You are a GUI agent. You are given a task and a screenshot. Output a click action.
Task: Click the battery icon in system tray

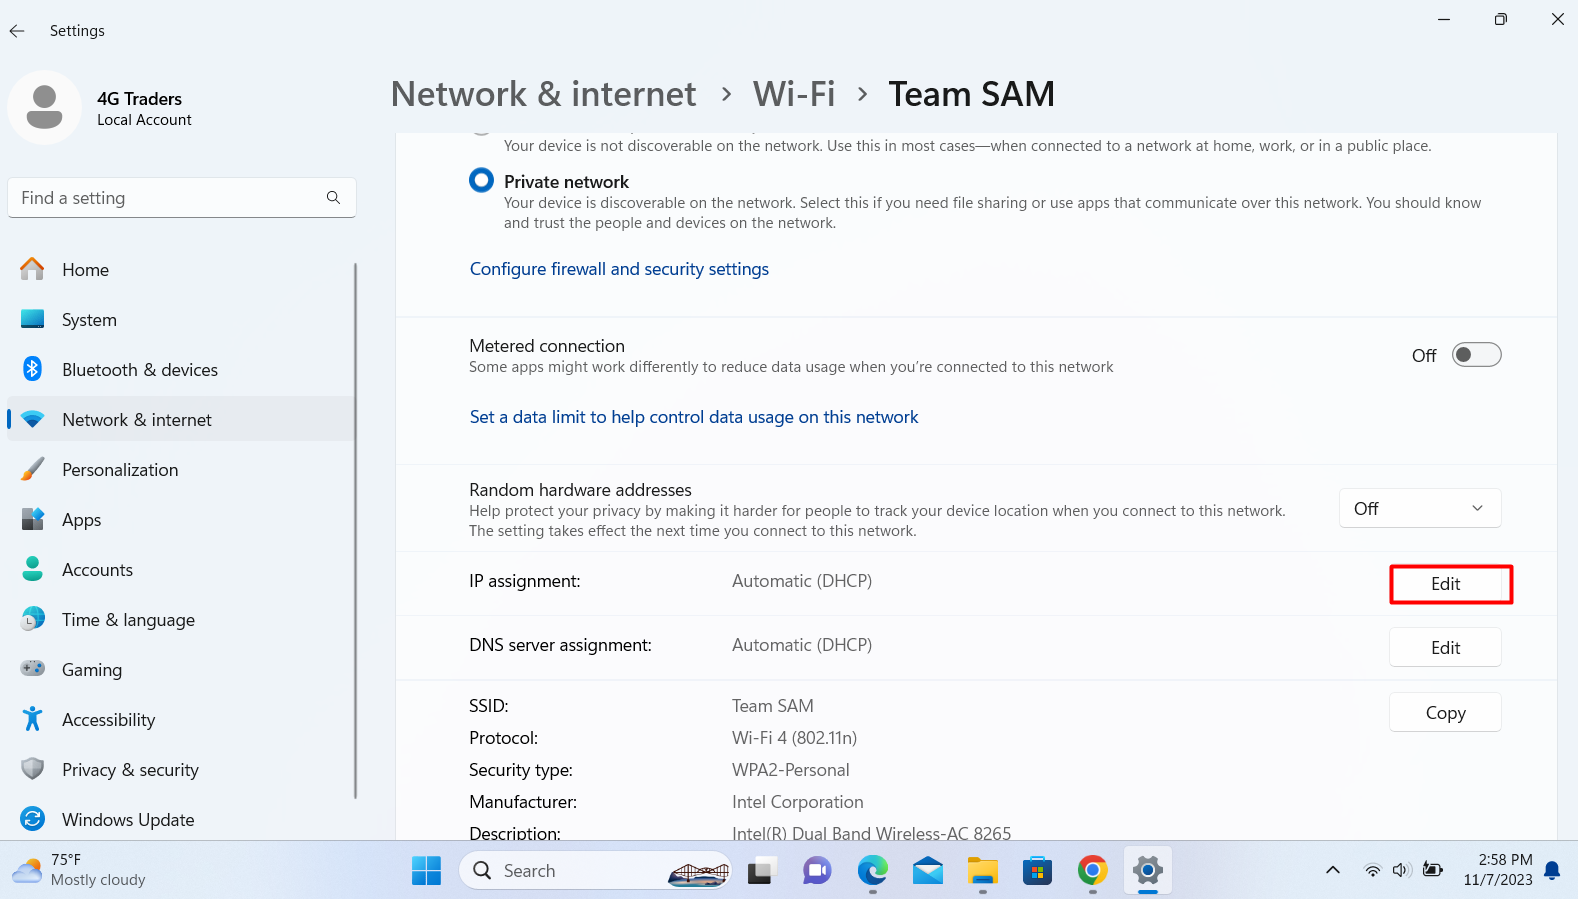1432,870
